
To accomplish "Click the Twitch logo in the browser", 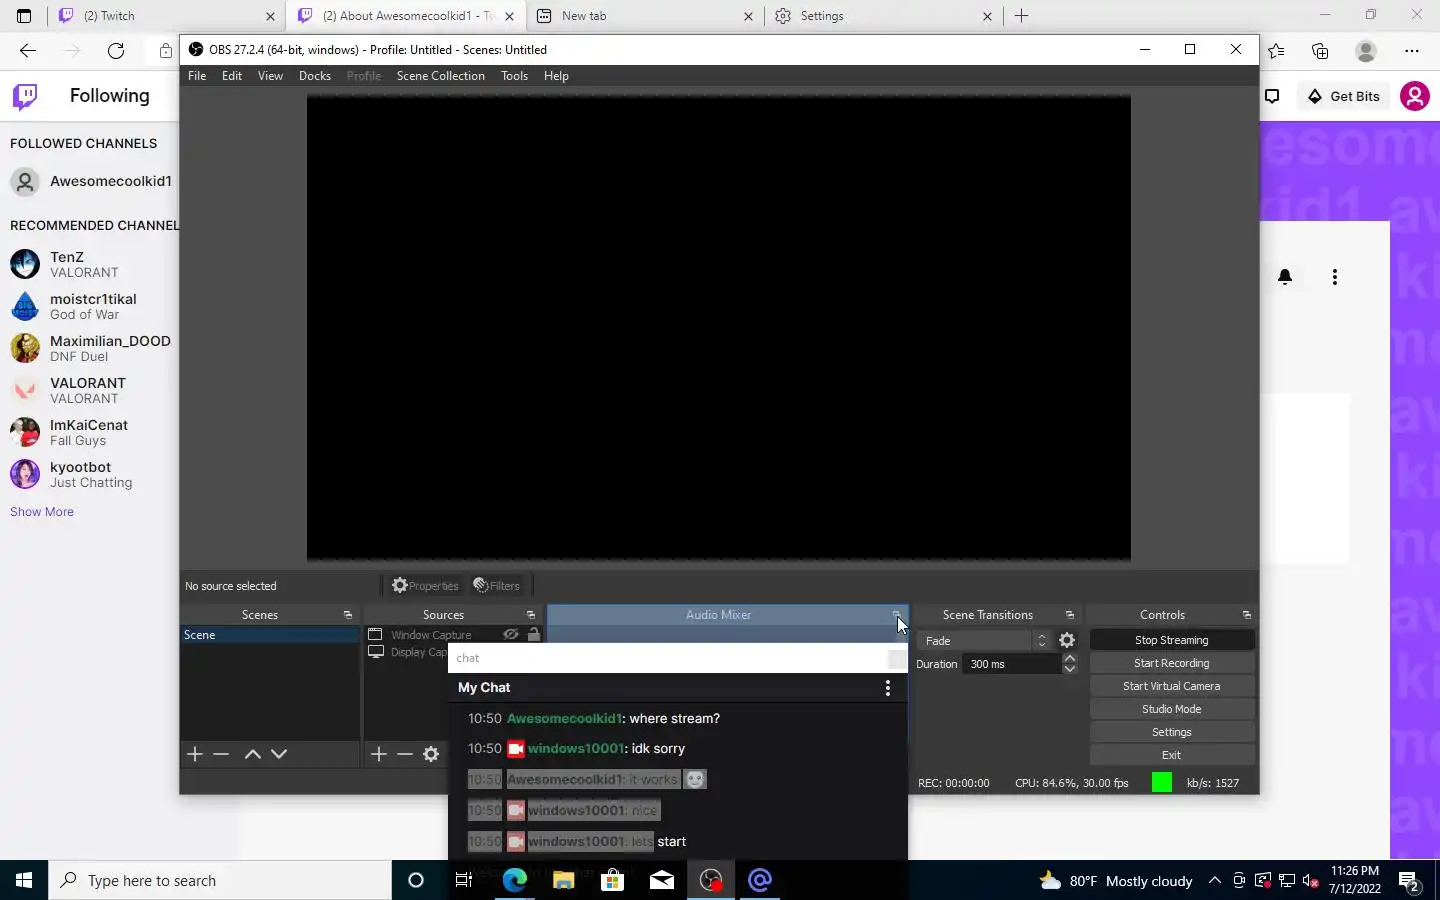I will [25, 96].
